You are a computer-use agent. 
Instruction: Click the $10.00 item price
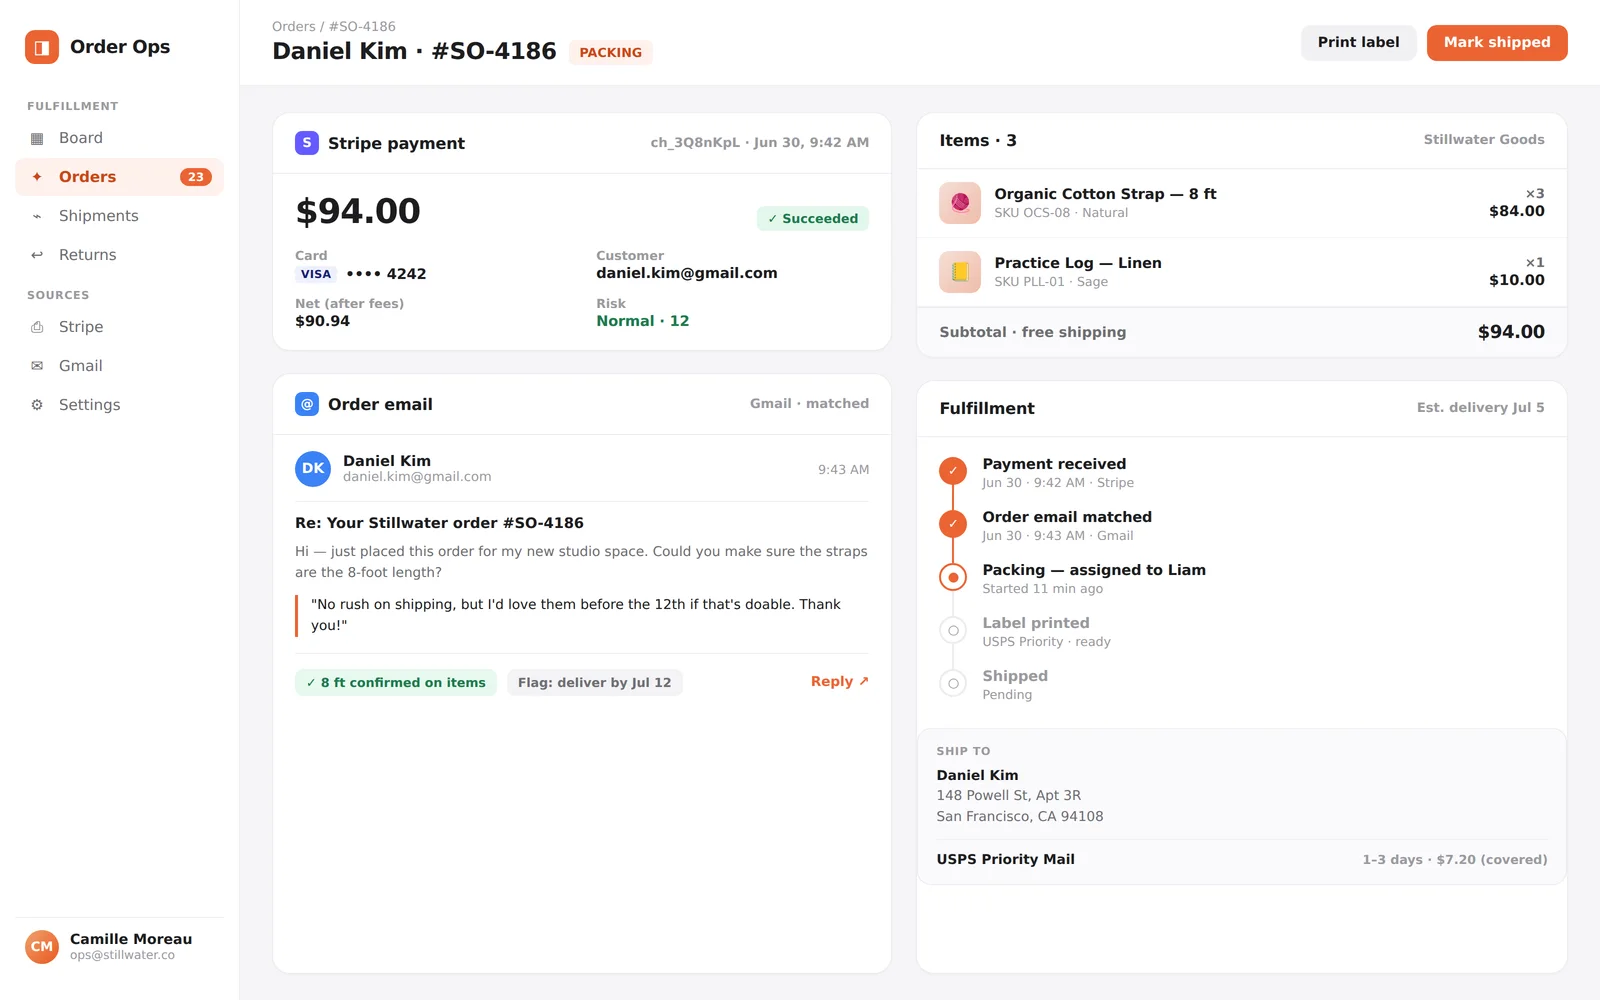pos(1516,280)
